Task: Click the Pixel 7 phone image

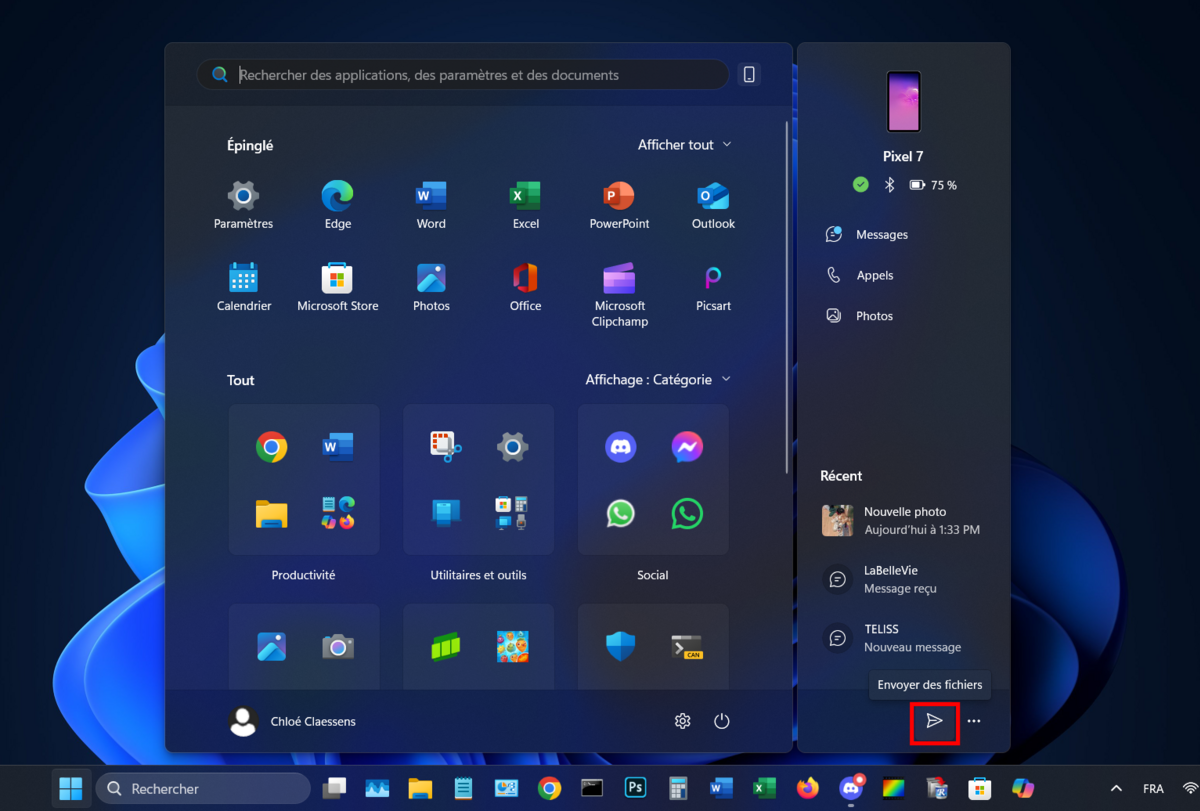Action: pyautogui.click(x=903, y=101)
